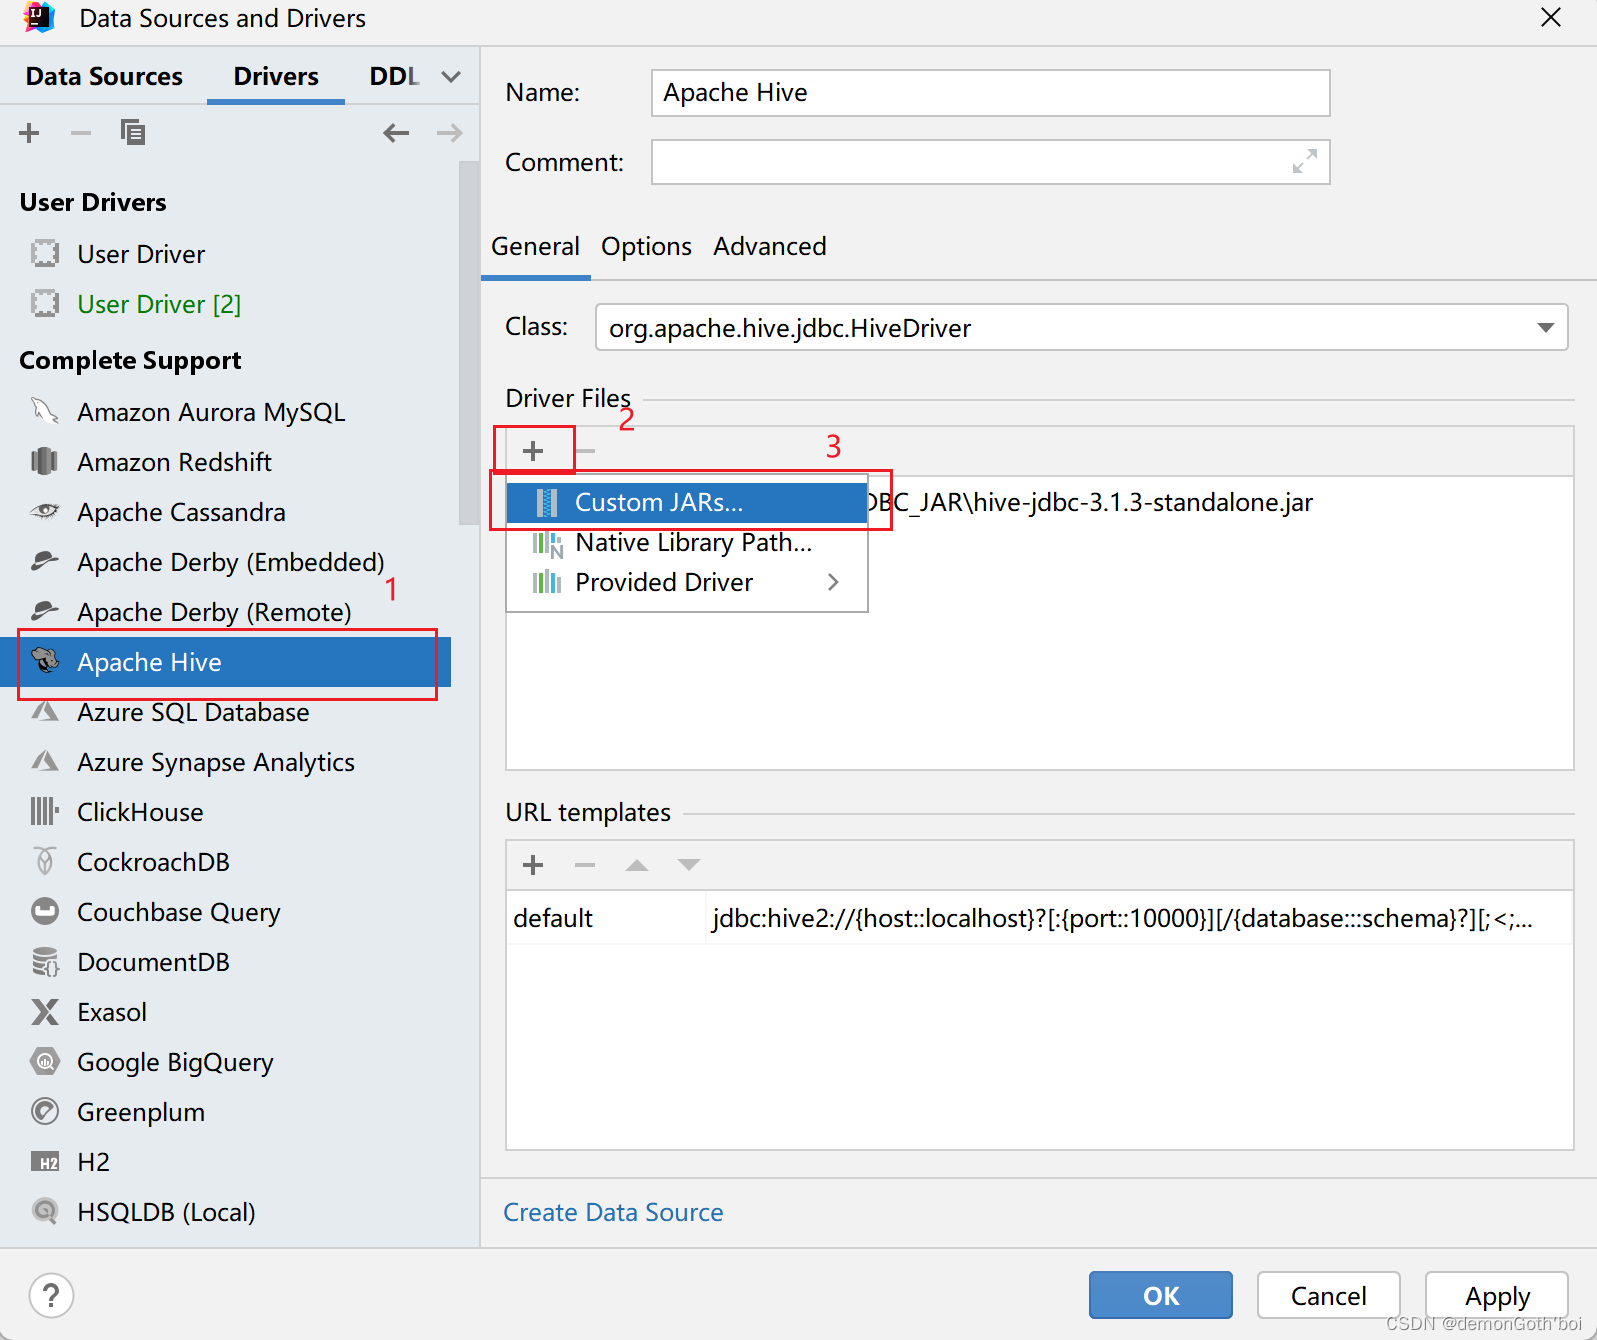1597x1340 pixels.
Task: Open the Advanced tab
Action: [x=770, y=247]
